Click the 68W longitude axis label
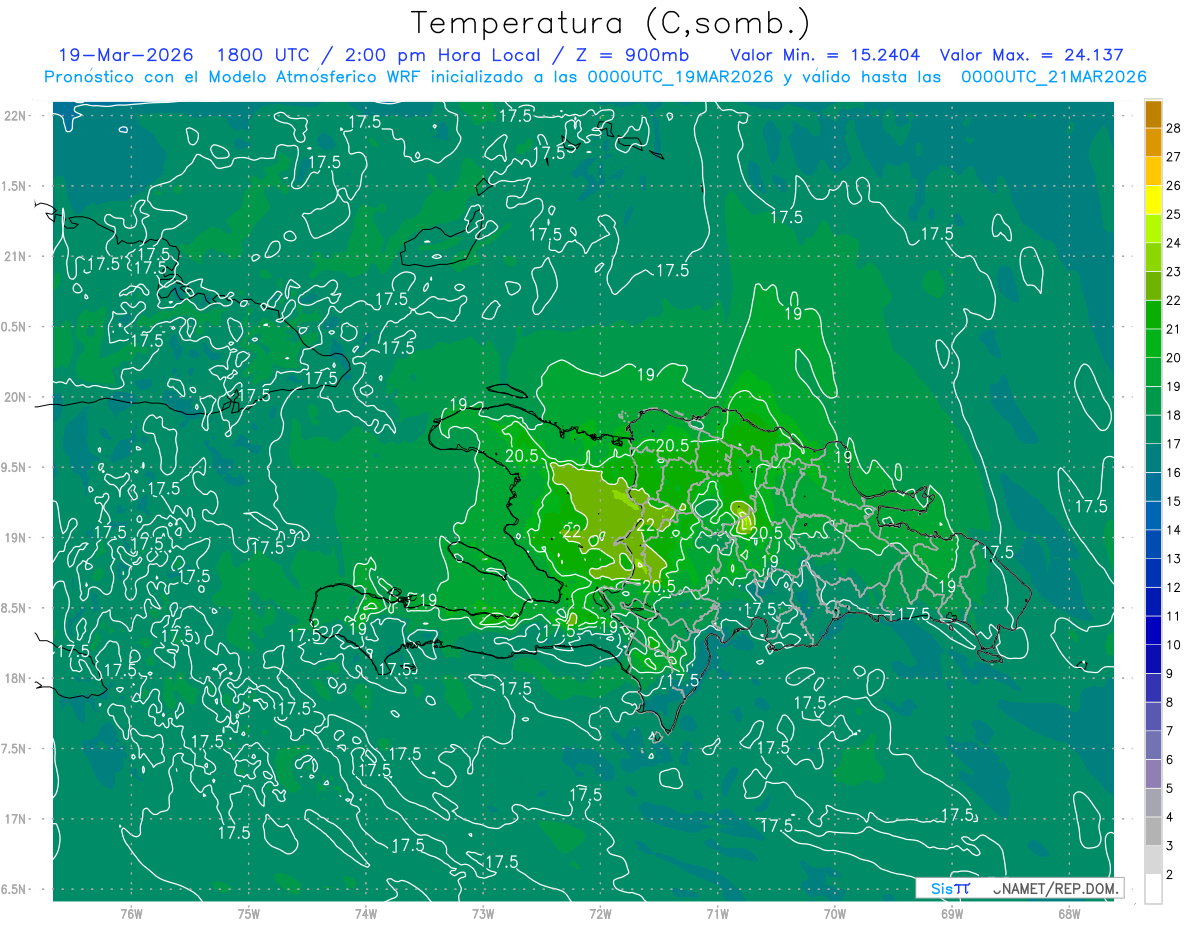This screenshot has height=927, width=1200. tap(1068, 913)
